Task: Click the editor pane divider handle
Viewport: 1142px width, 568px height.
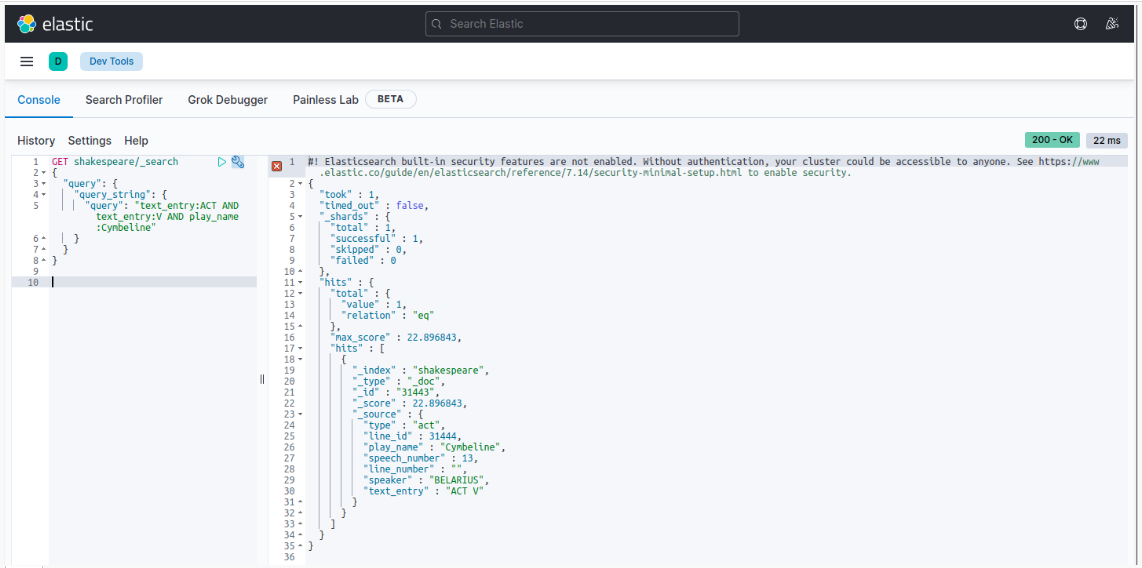Action: (x=262, y=379)
